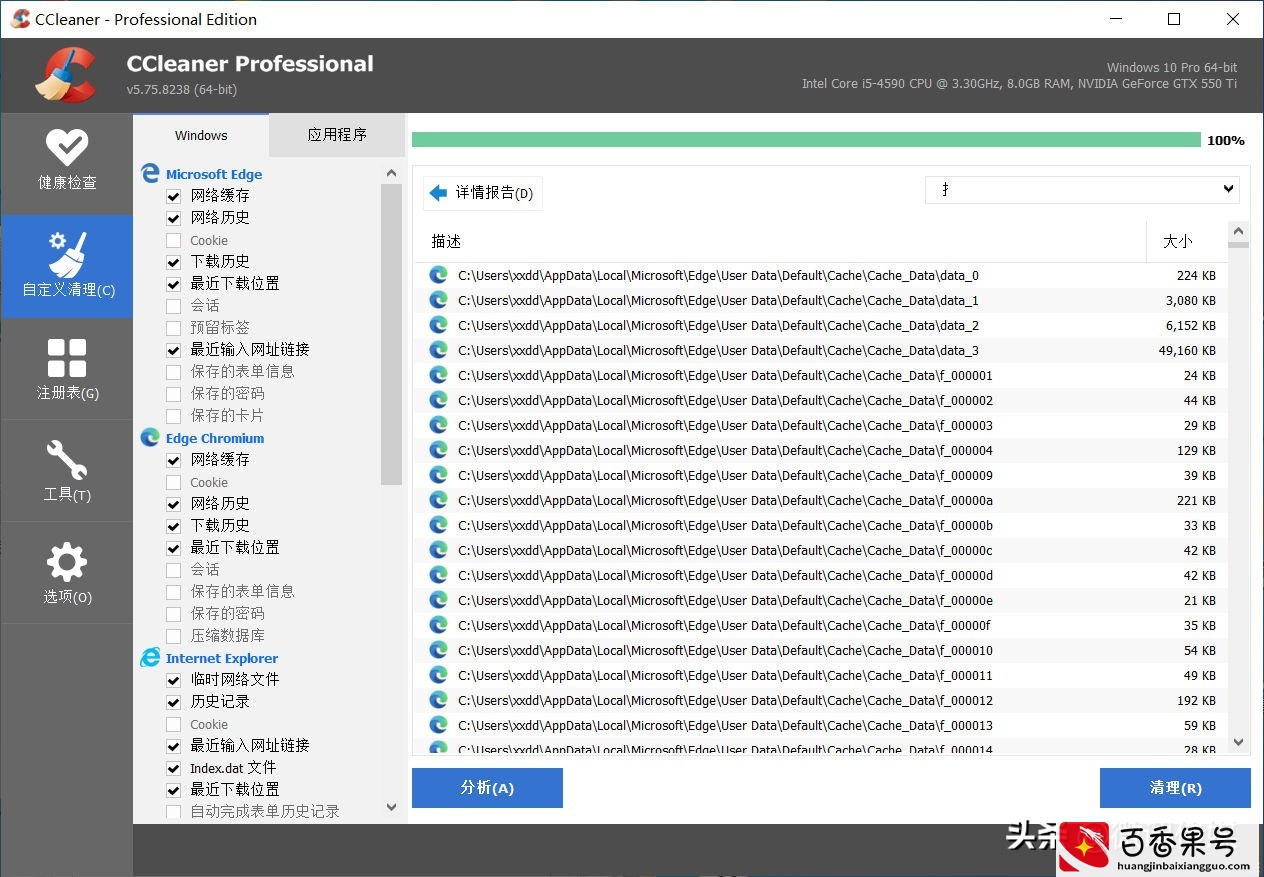Viewport: 1264px width, 877px height.
Task: Click the 49,160 KB size value
Action: click(x=1187, y=351)
